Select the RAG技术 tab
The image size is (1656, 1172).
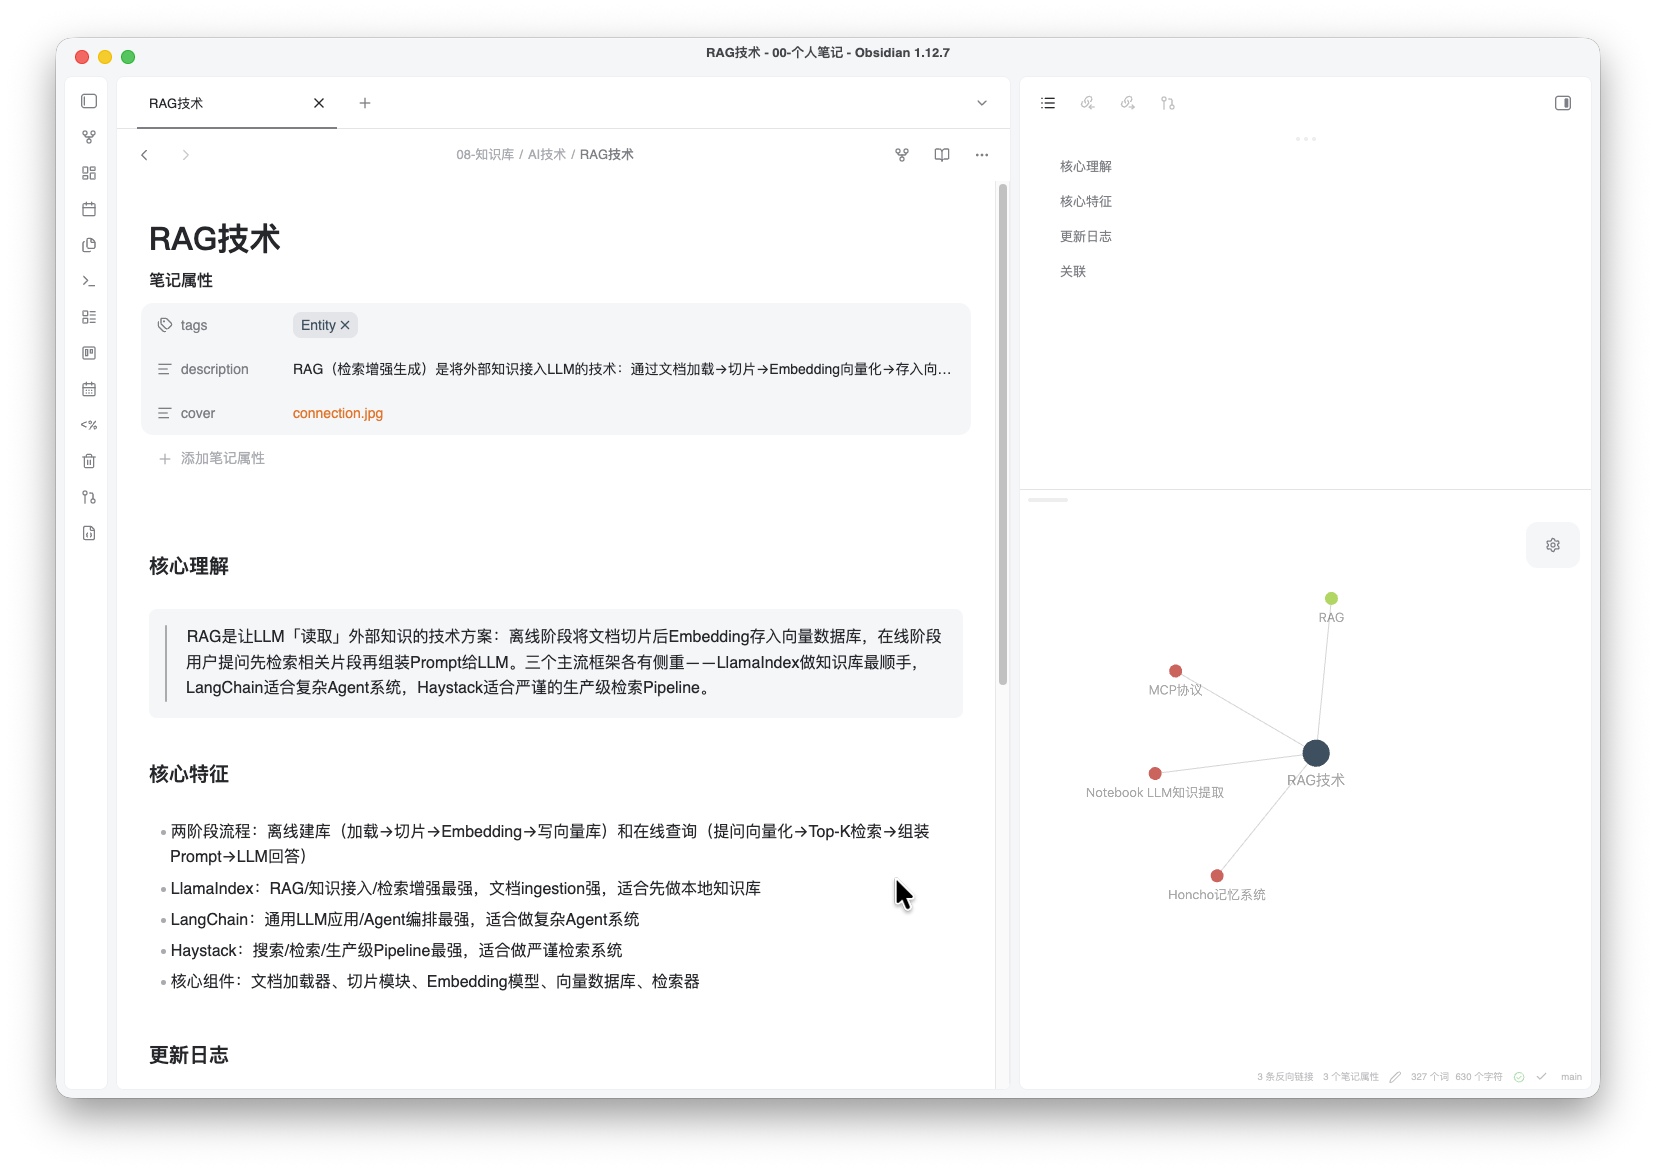[x=236, y=103]
